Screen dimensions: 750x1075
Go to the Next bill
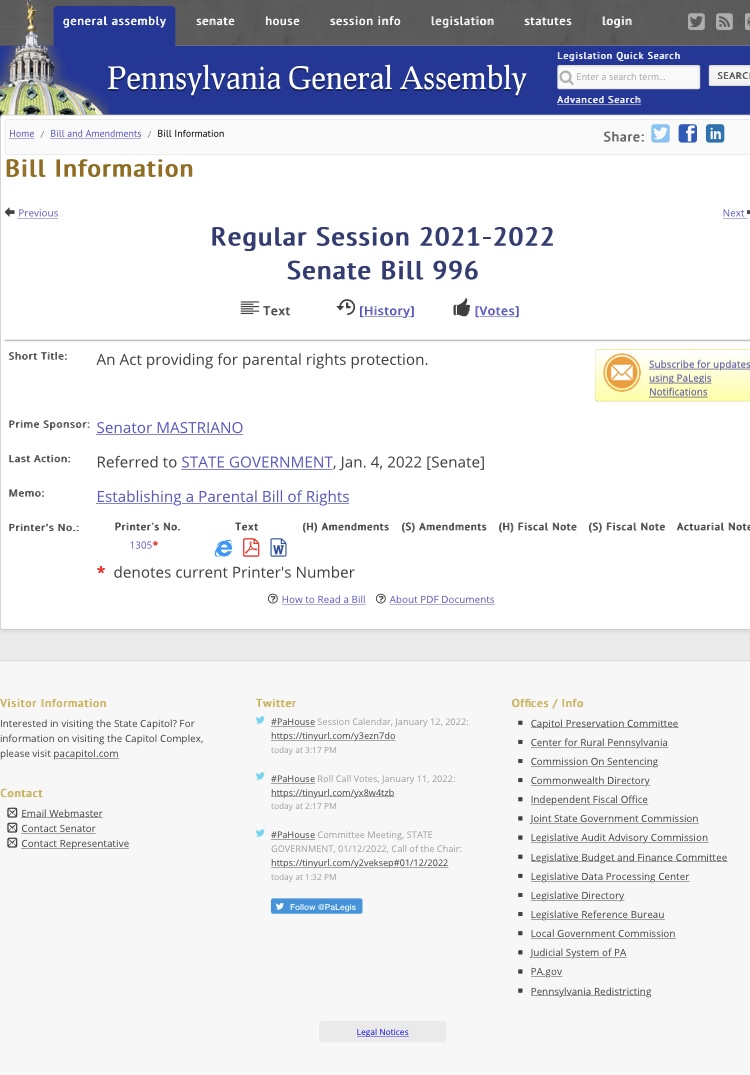click(734, 213)
